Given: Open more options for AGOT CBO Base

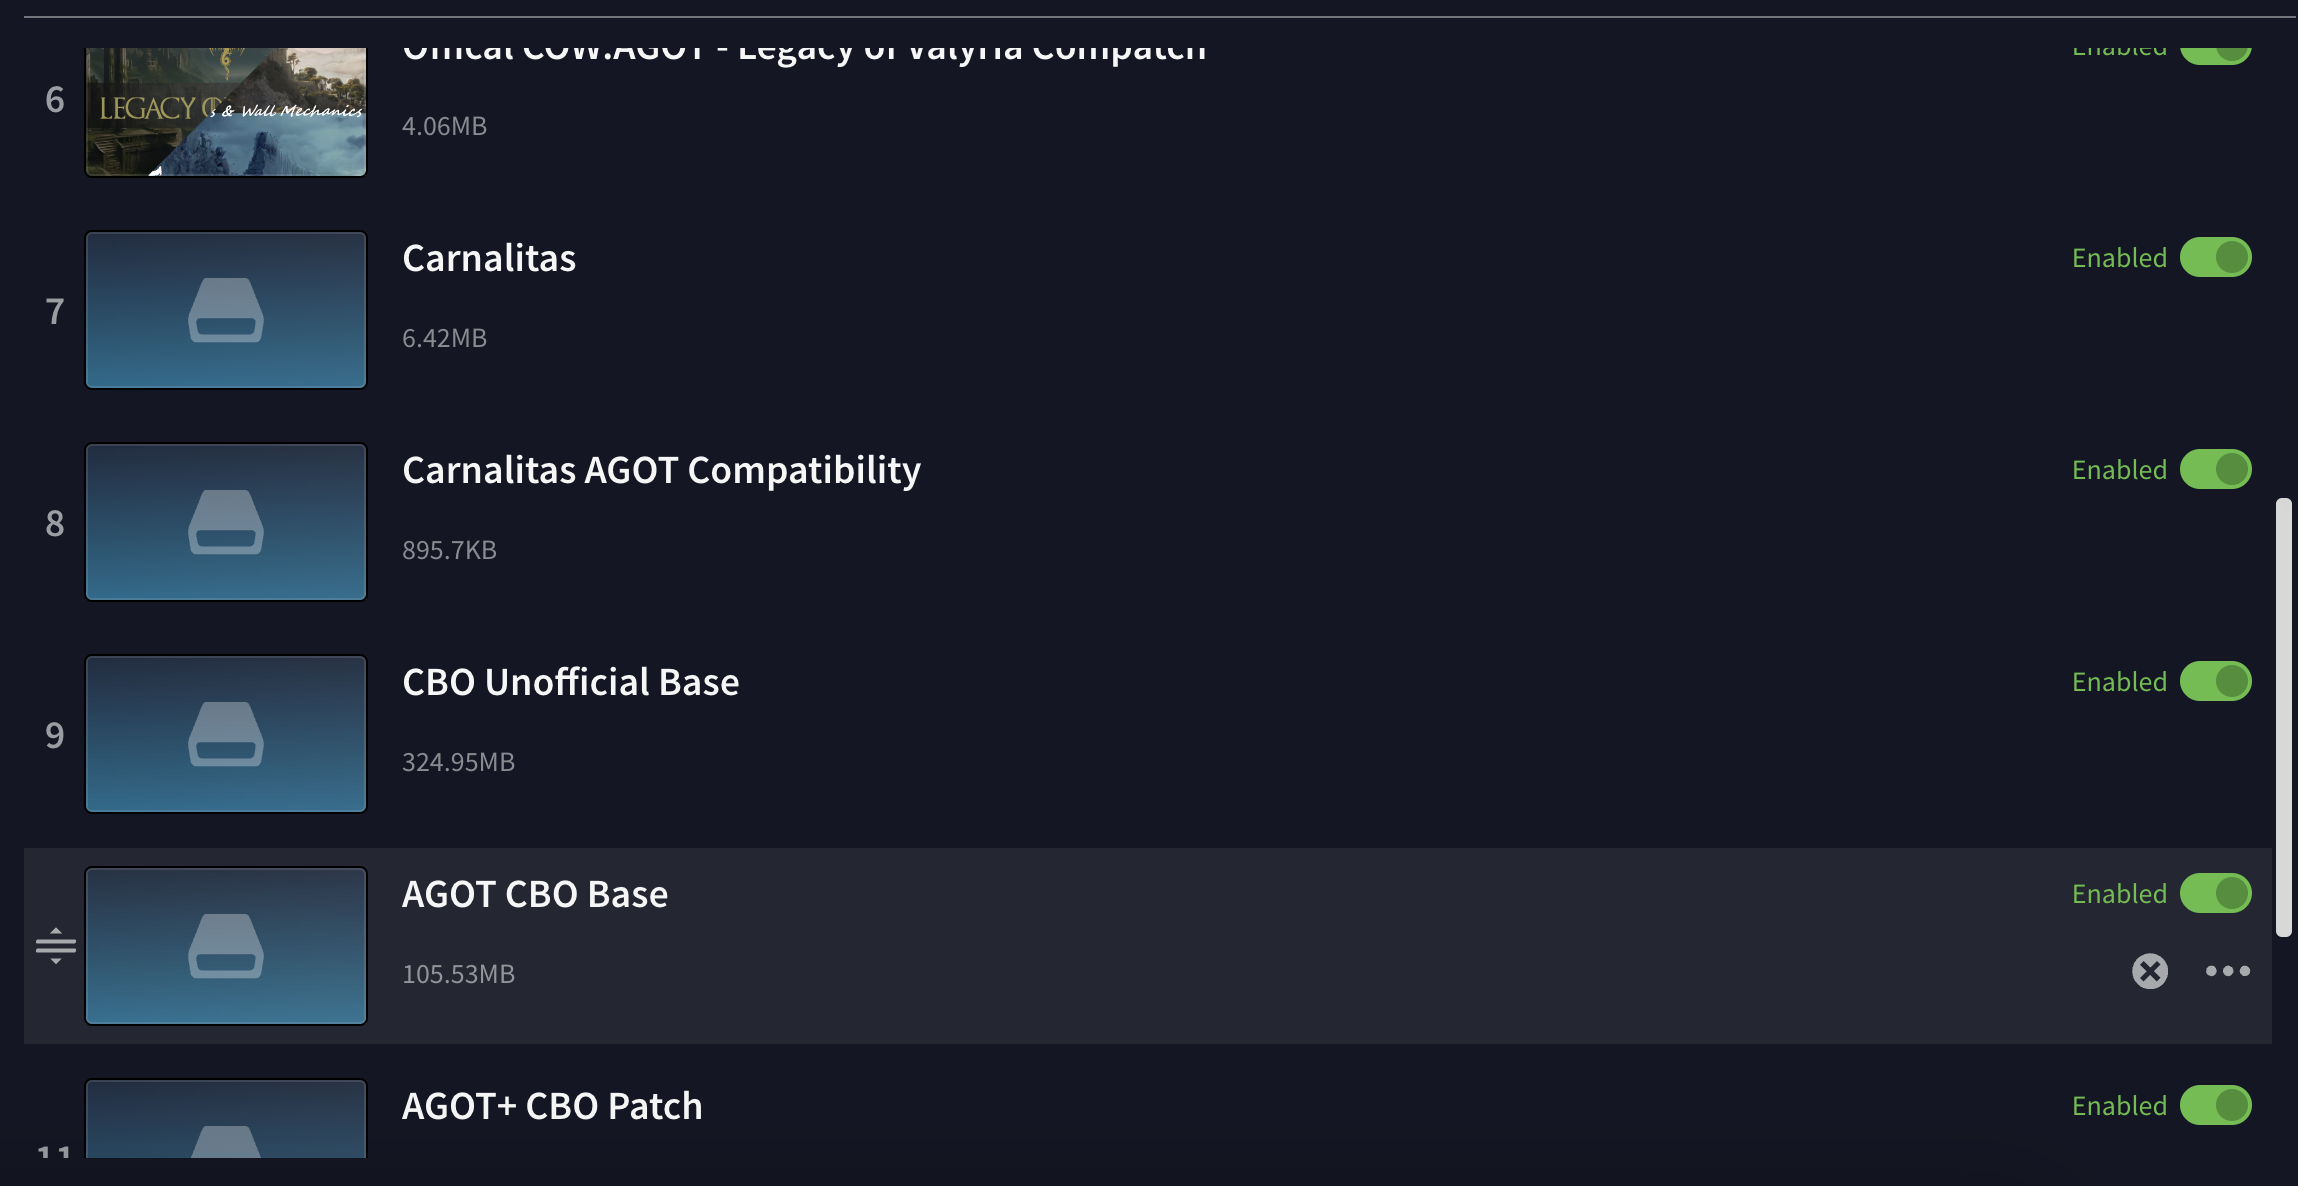Looking at the screenshot, I should [x=2228, y=971].
